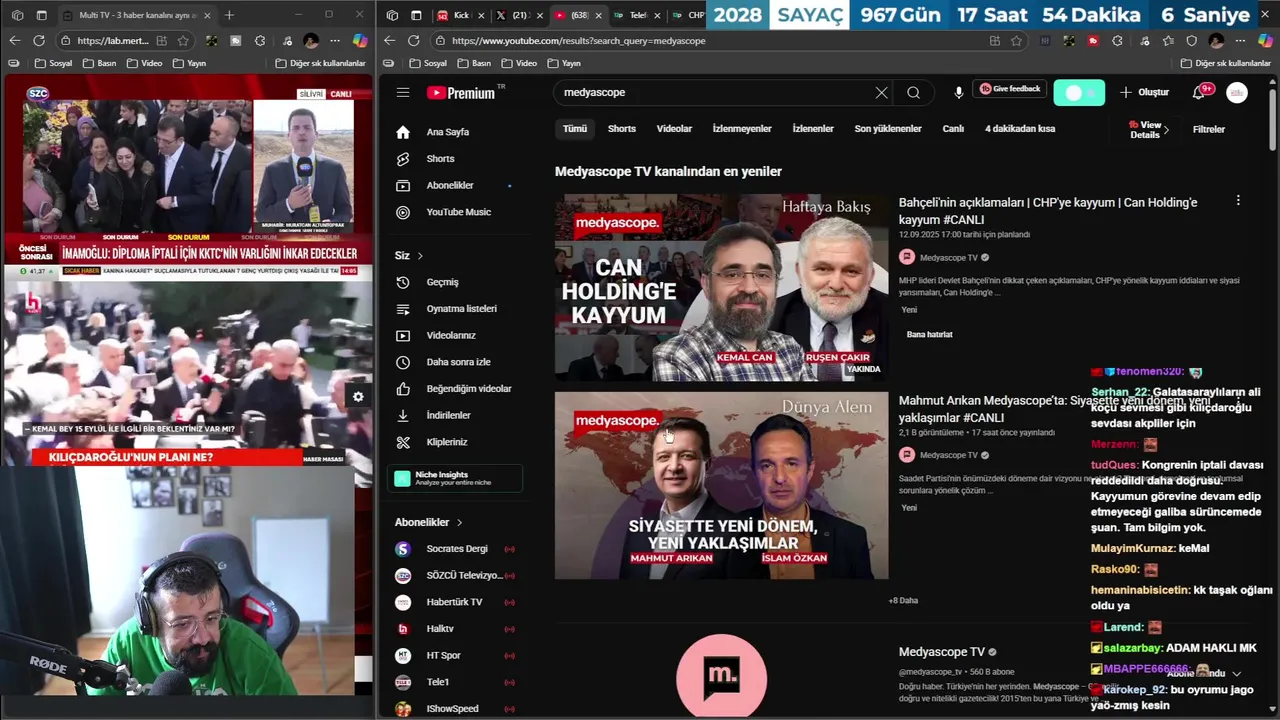The image size is (1280, 720).
Task: Go back in the left browser window
Action: click(x=14, y=40)
